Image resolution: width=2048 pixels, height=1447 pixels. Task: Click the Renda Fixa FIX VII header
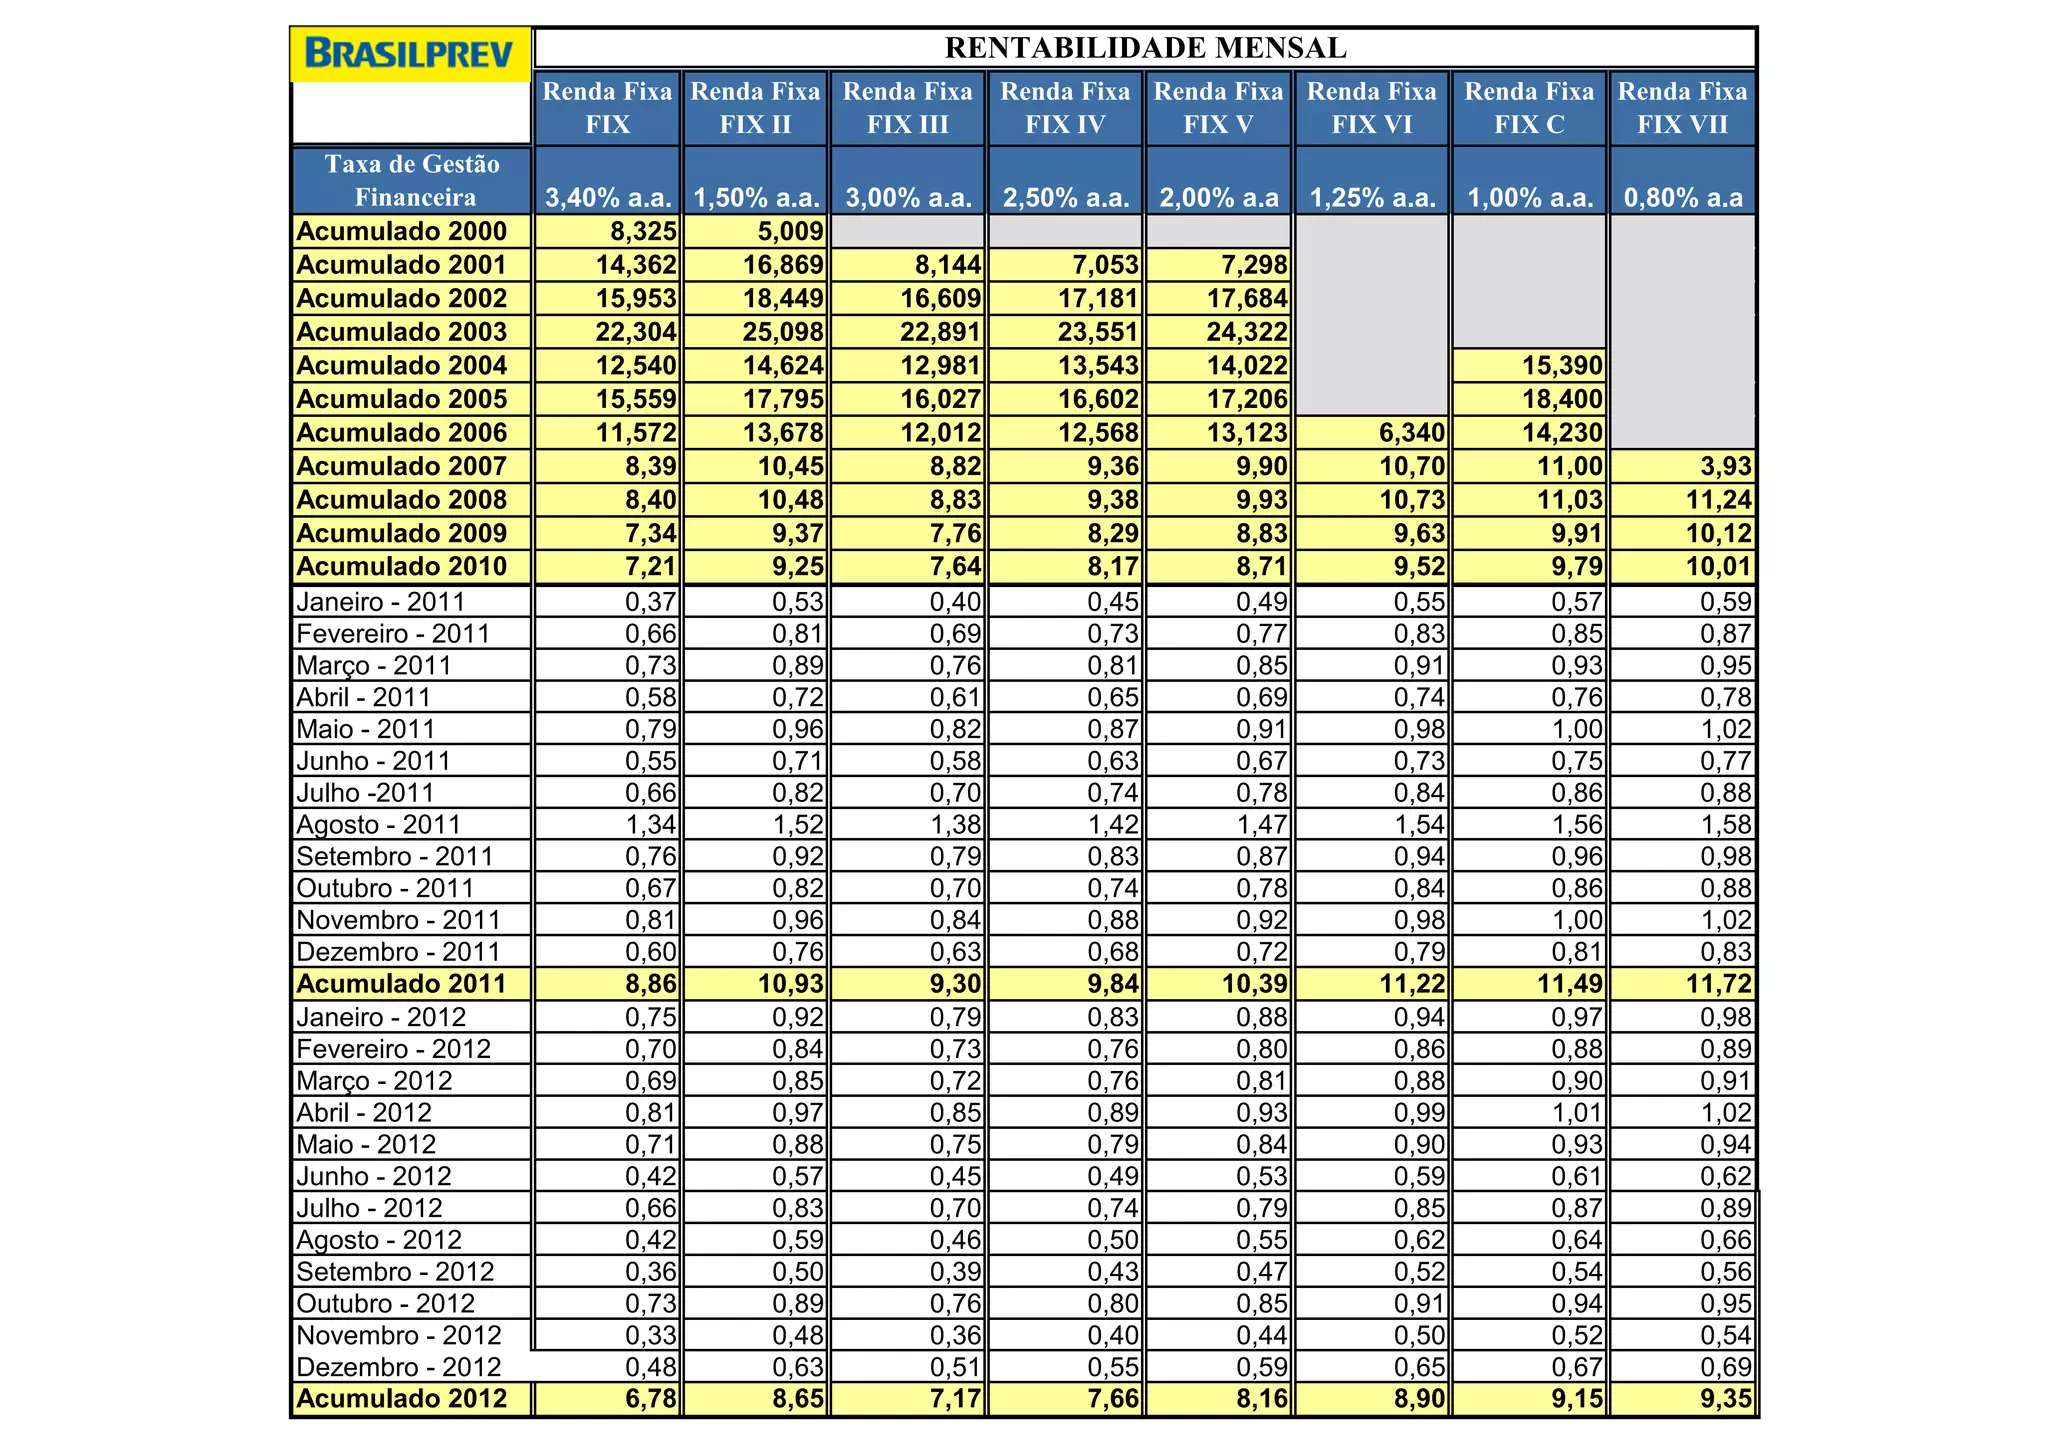pyautogui.click(x=1682, y=108)
